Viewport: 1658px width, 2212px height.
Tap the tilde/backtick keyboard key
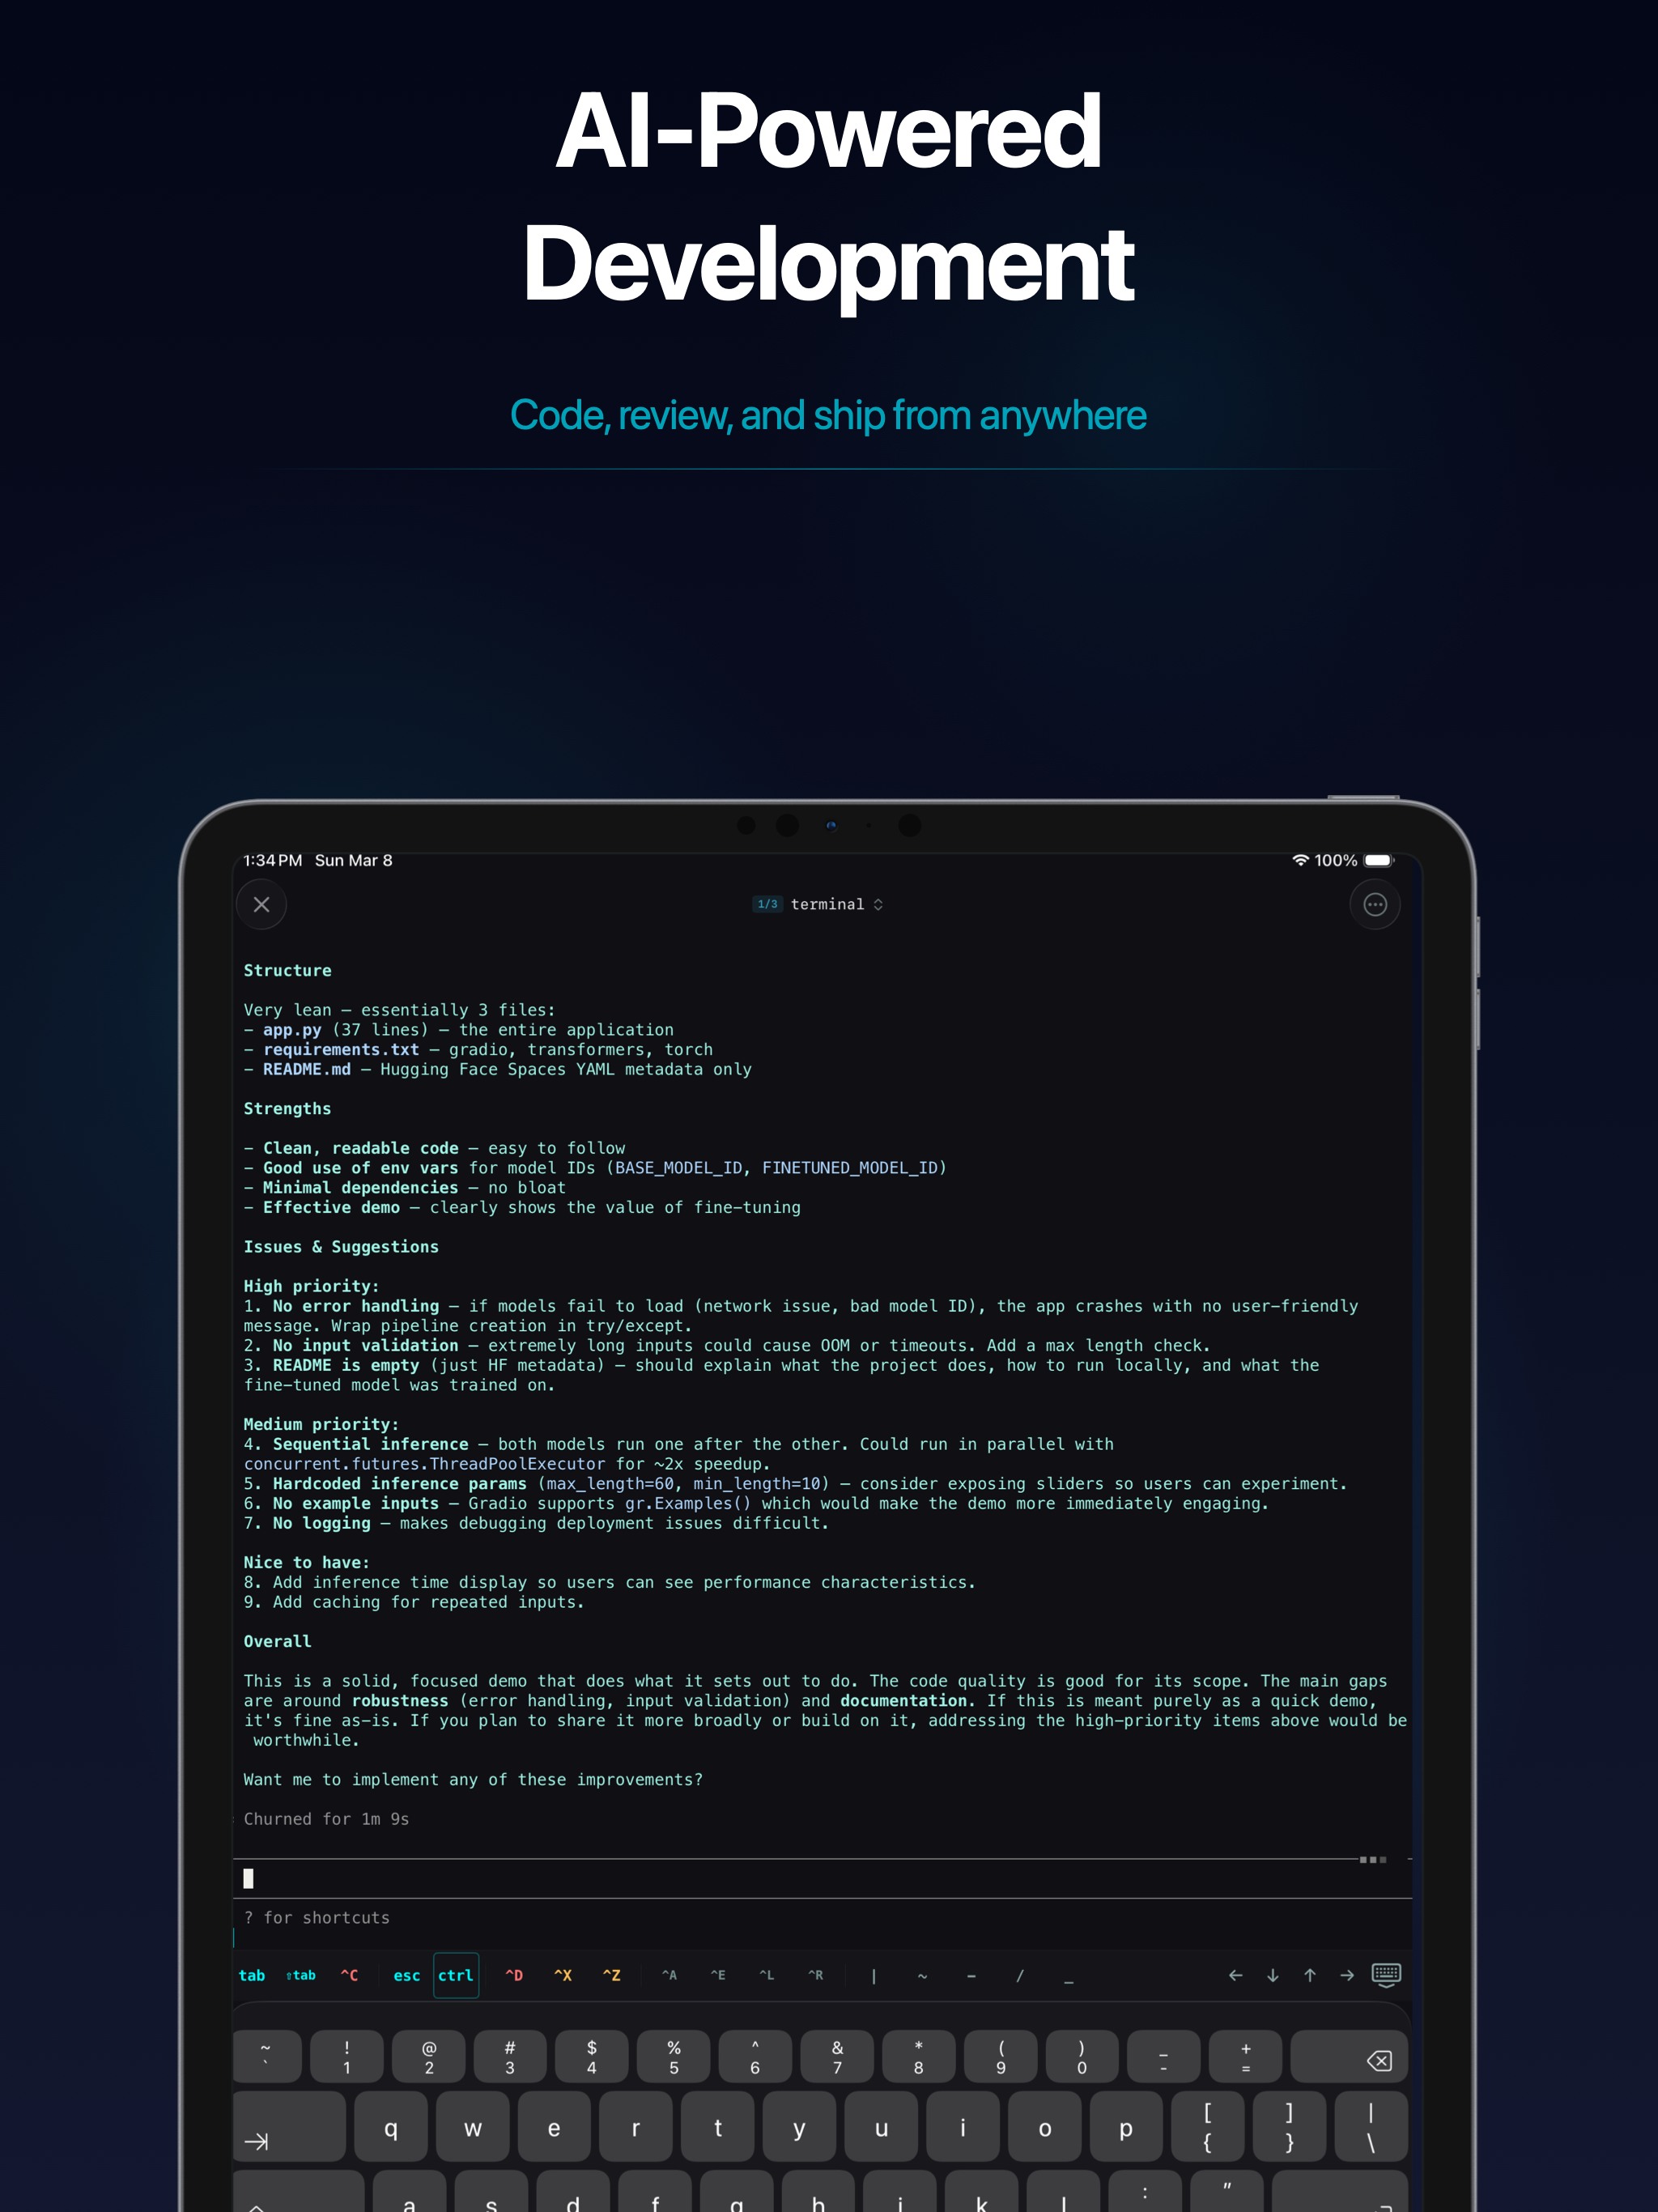(x=266, y=2056)
